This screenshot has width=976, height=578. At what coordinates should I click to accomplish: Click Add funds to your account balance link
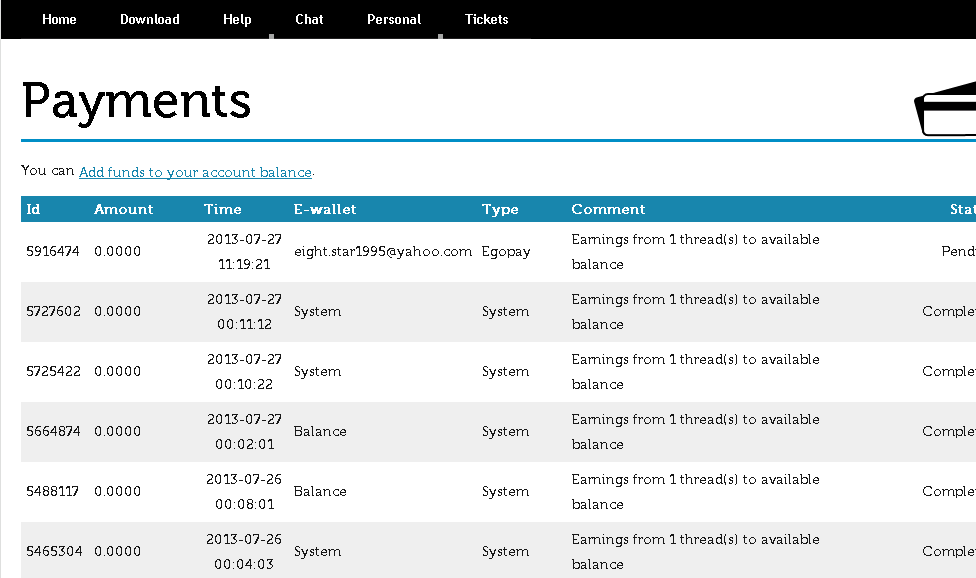[195, 172]
